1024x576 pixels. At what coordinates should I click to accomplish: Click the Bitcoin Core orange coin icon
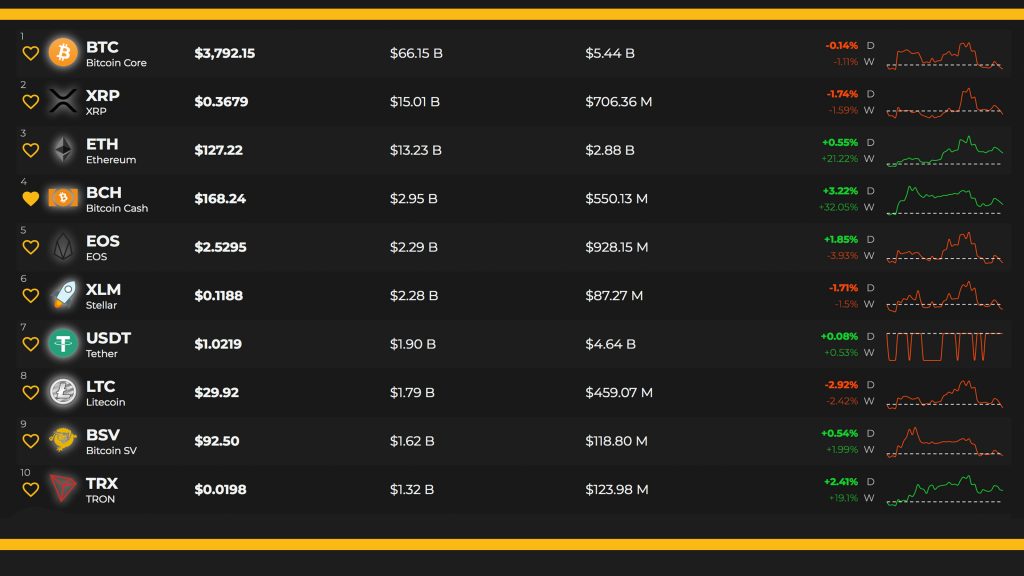coord(63,53)
